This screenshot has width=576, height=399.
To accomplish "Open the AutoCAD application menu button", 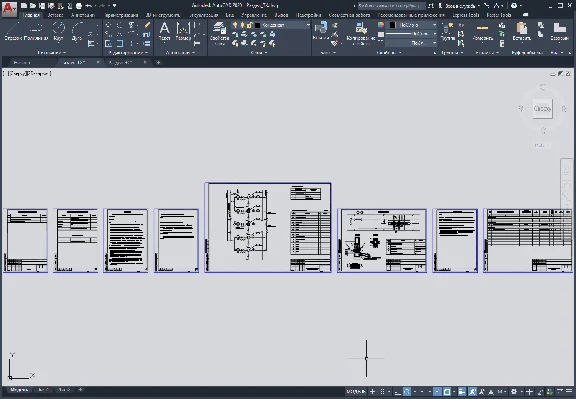I will pyautogui.click(x=9, y=9).
